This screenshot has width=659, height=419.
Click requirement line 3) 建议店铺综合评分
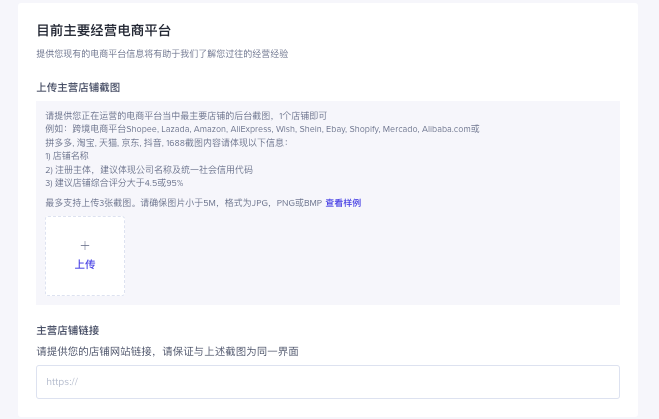pos(114,183)
